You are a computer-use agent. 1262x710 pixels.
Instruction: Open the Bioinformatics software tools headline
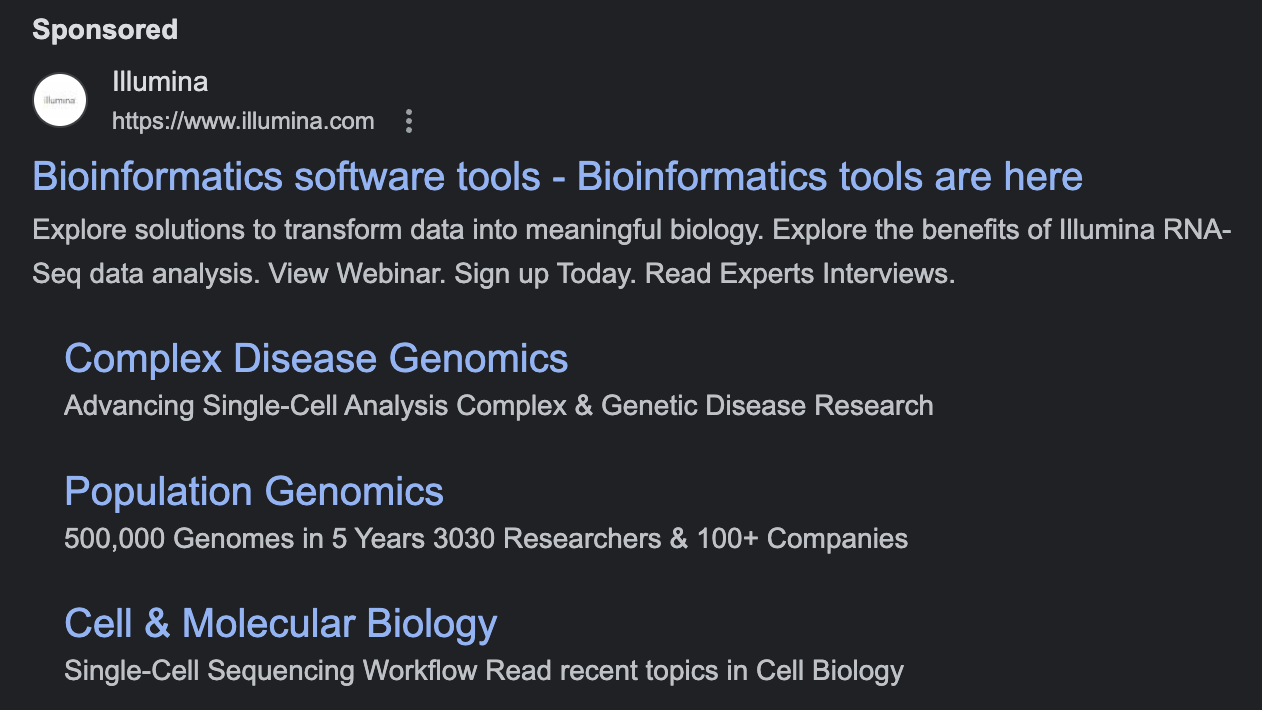557,177
